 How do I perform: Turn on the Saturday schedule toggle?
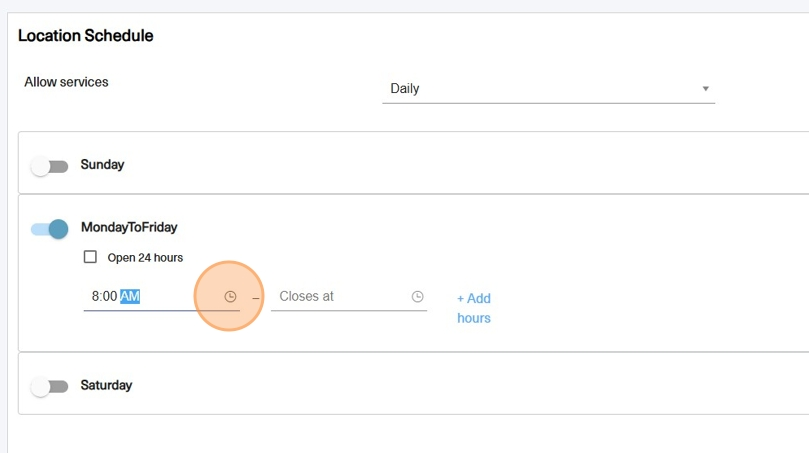pyautogui.click(x=50, y=386)
